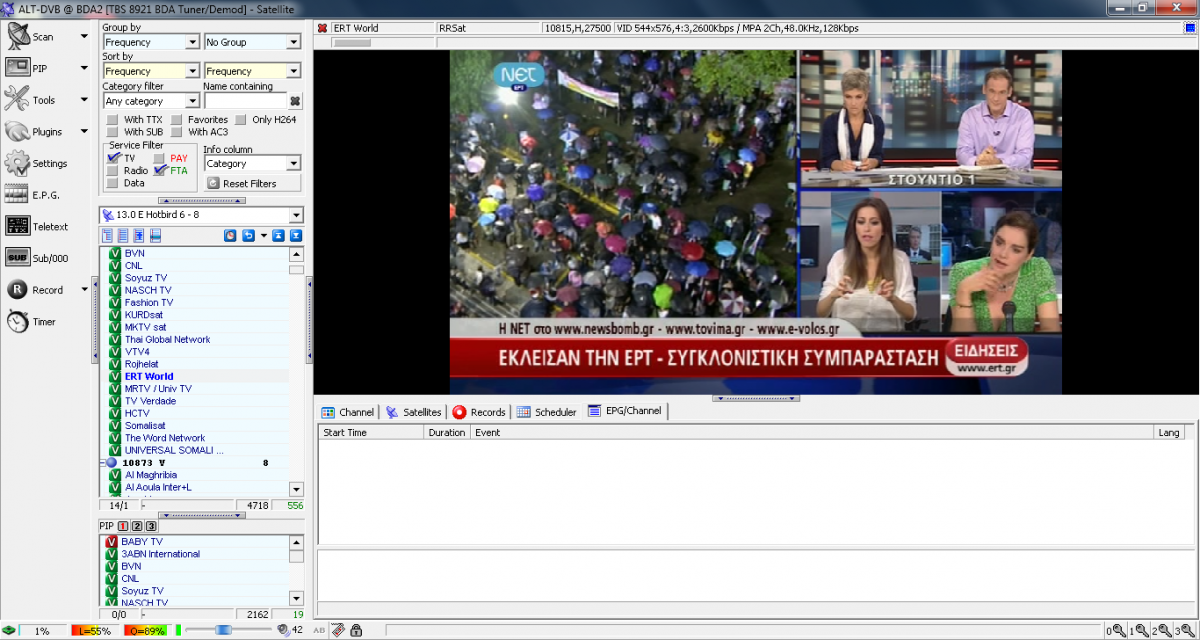Click the Sub/000 subtitles icon
1200x640 pixels.
coord(18,257)
